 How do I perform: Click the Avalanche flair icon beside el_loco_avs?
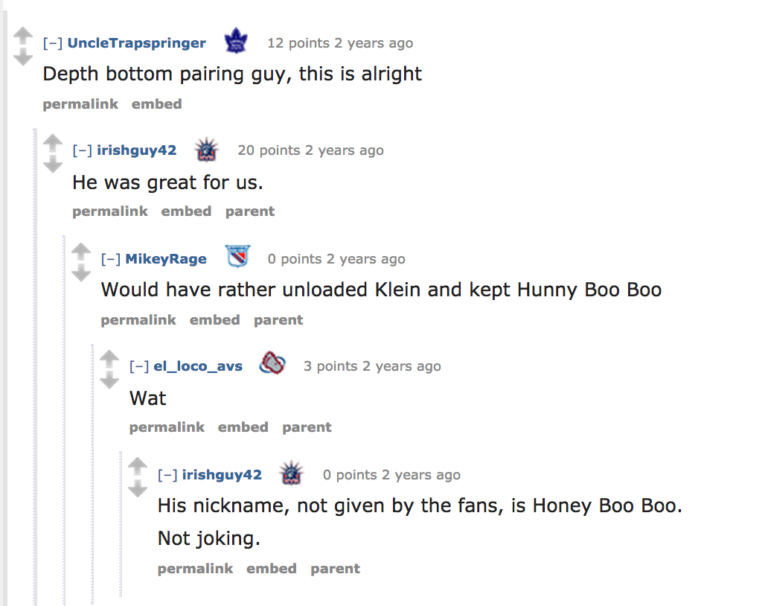[x=272, y=364]
